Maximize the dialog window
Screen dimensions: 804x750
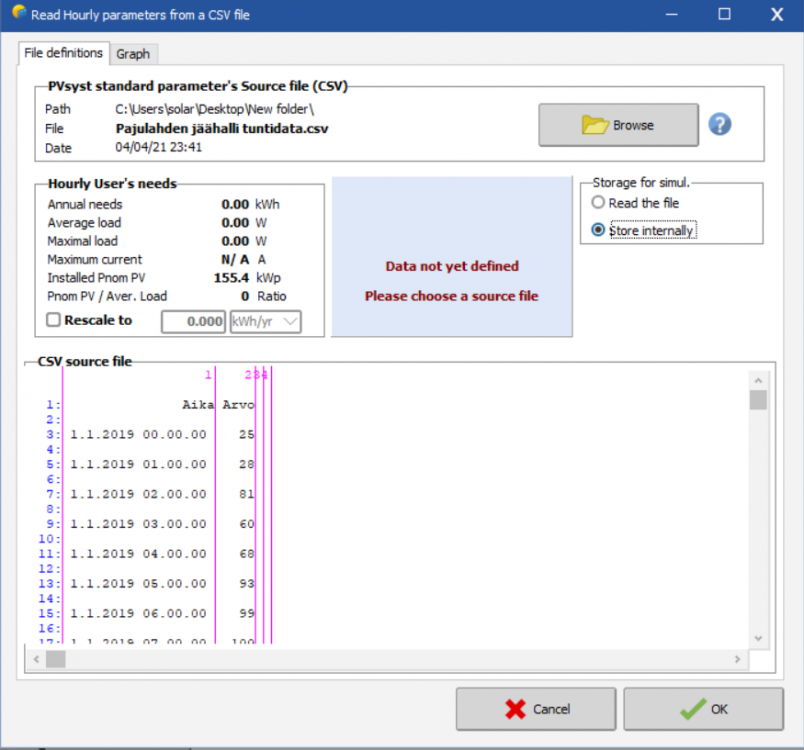click(724, 15)
